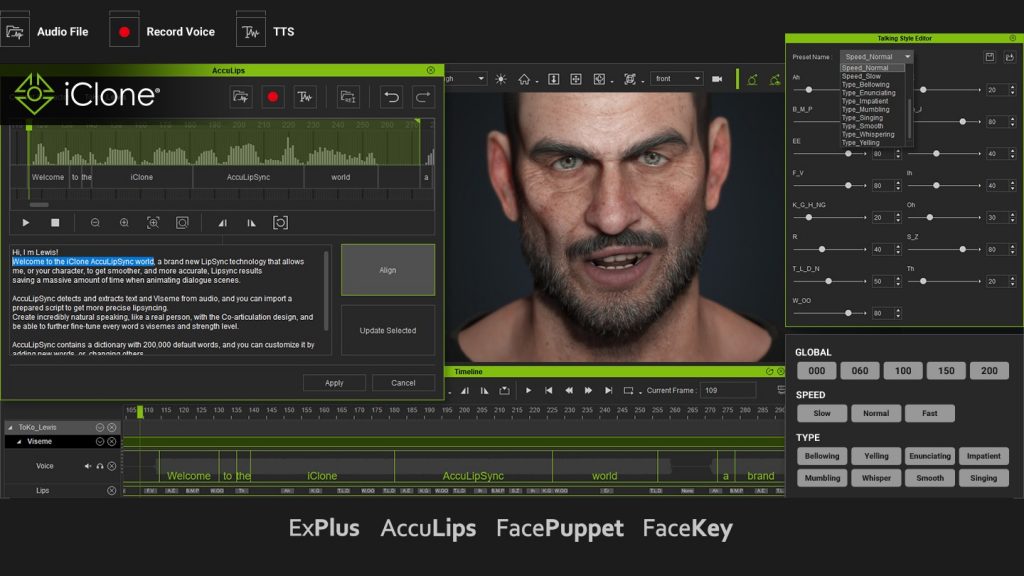Viewport: 1024px width, 576px height.
Task: Undo last AccuLips edit
Action: pyautogui.click(x=391, y=97)
